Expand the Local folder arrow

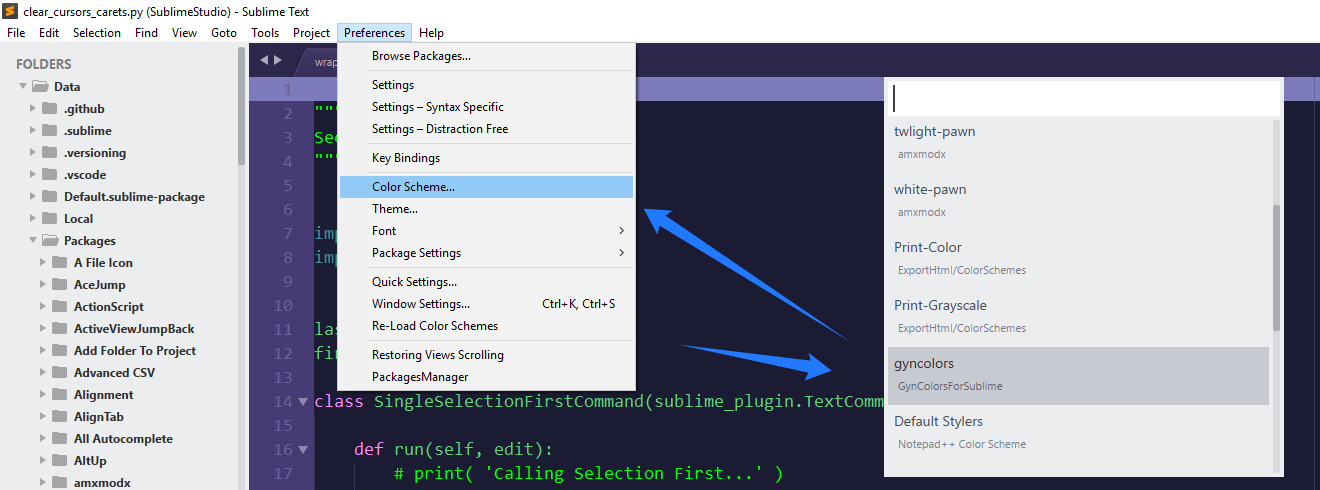coord(33,218)
